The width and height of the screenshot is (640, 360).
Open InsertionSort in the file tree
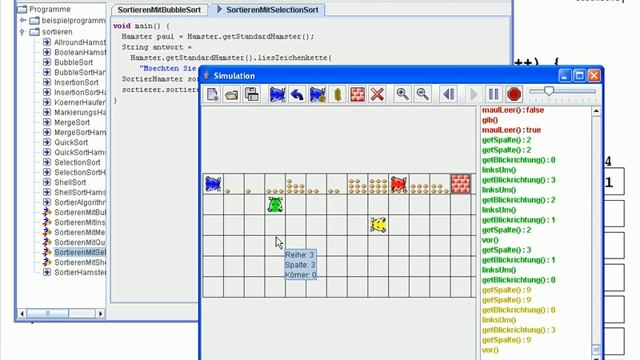click(76, 82)
